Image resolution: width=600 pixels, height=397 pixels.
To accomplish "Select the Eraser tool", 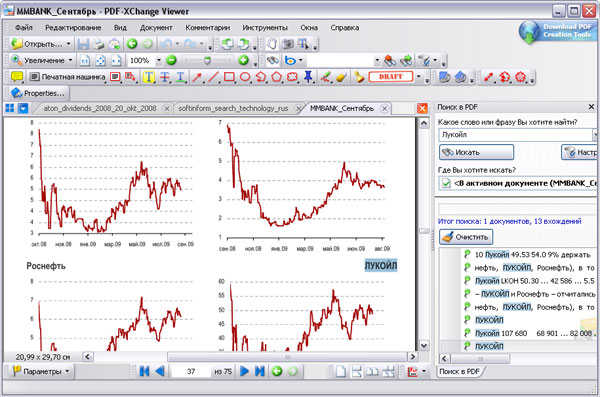I will click(x=341, y=77).
